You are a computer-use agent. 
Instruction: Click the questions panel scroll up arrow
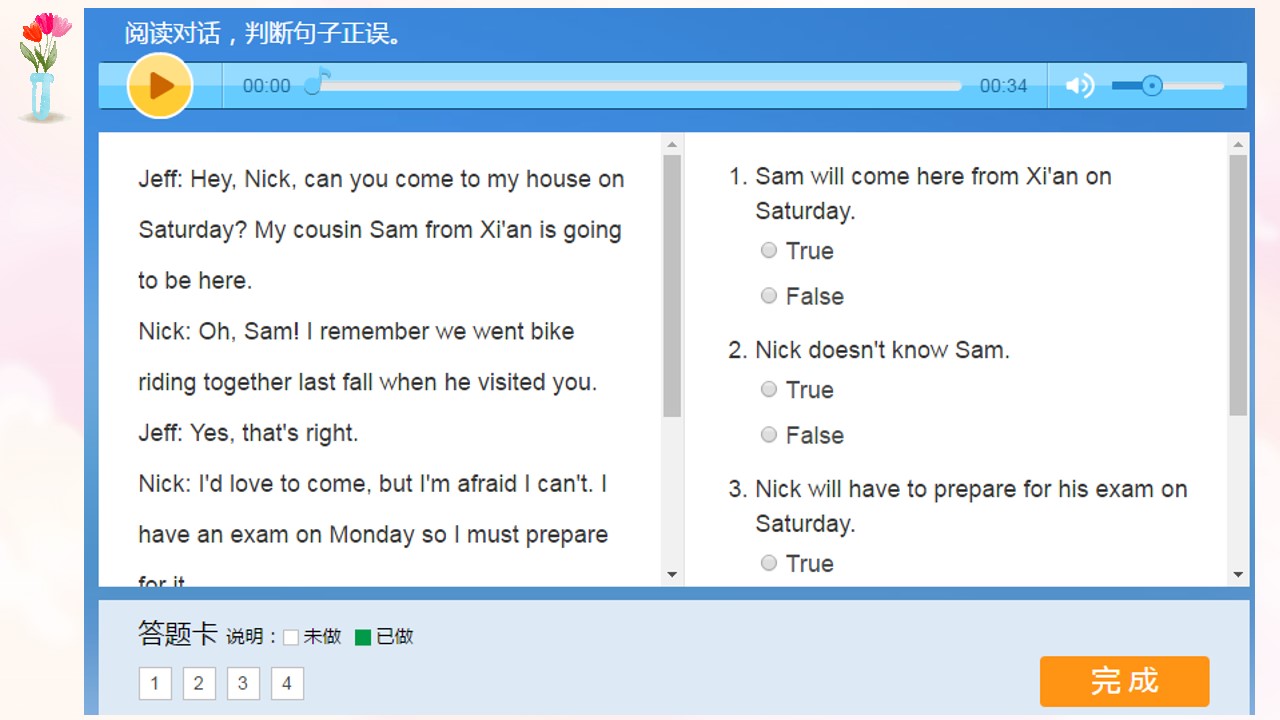pos(1238,145)
